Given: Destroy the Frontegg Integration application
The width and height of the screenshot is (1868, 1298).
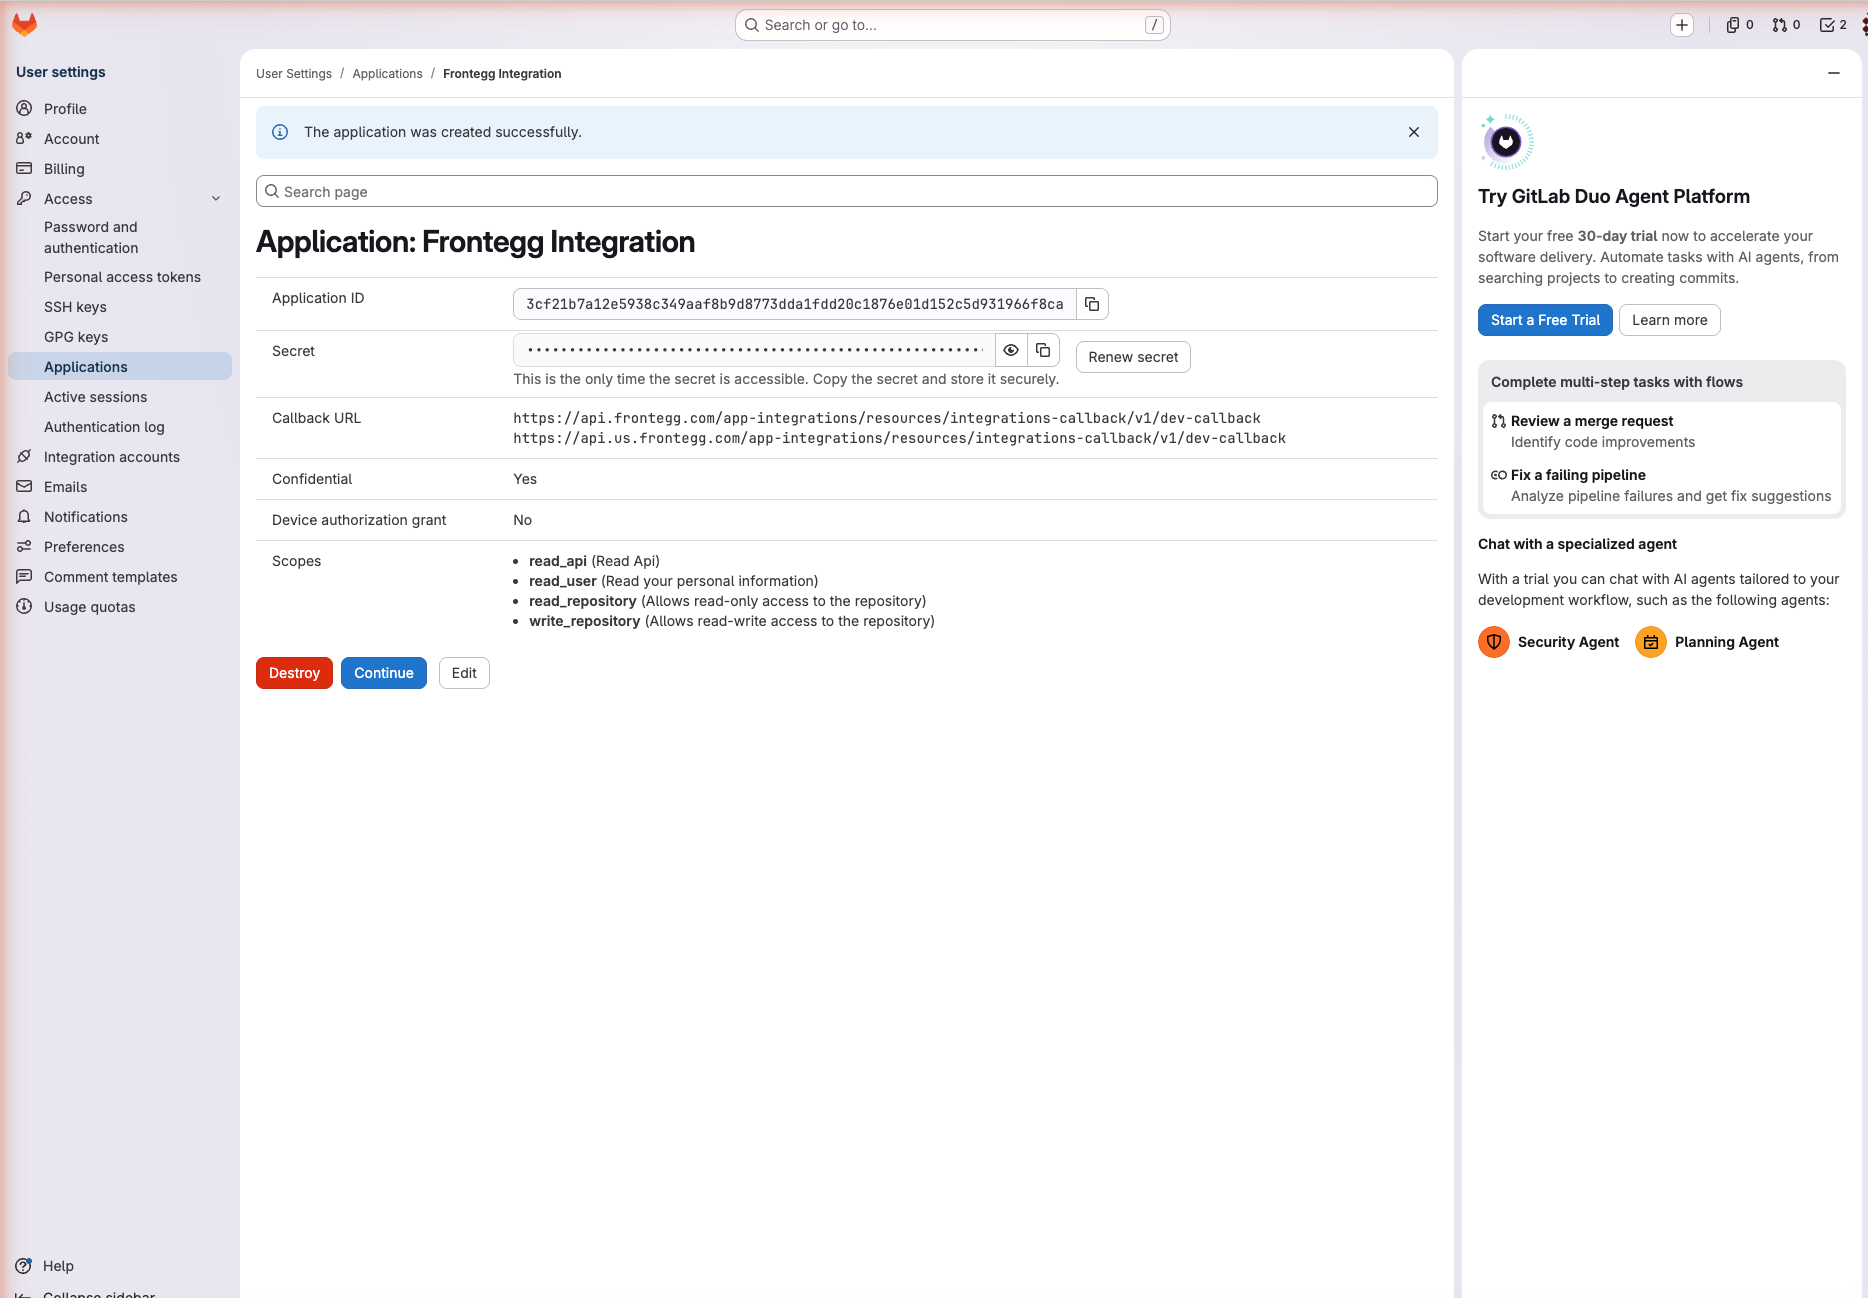Looking at the screenshot, I should coord(294,673).
